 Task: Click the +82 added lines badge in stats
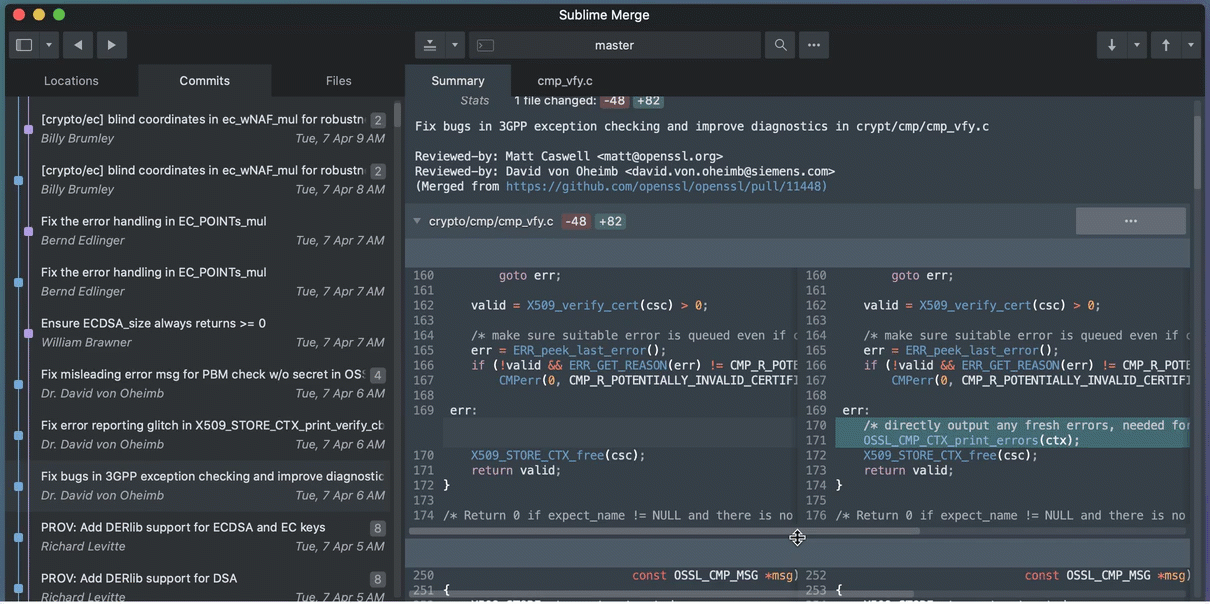coord(648,101)
